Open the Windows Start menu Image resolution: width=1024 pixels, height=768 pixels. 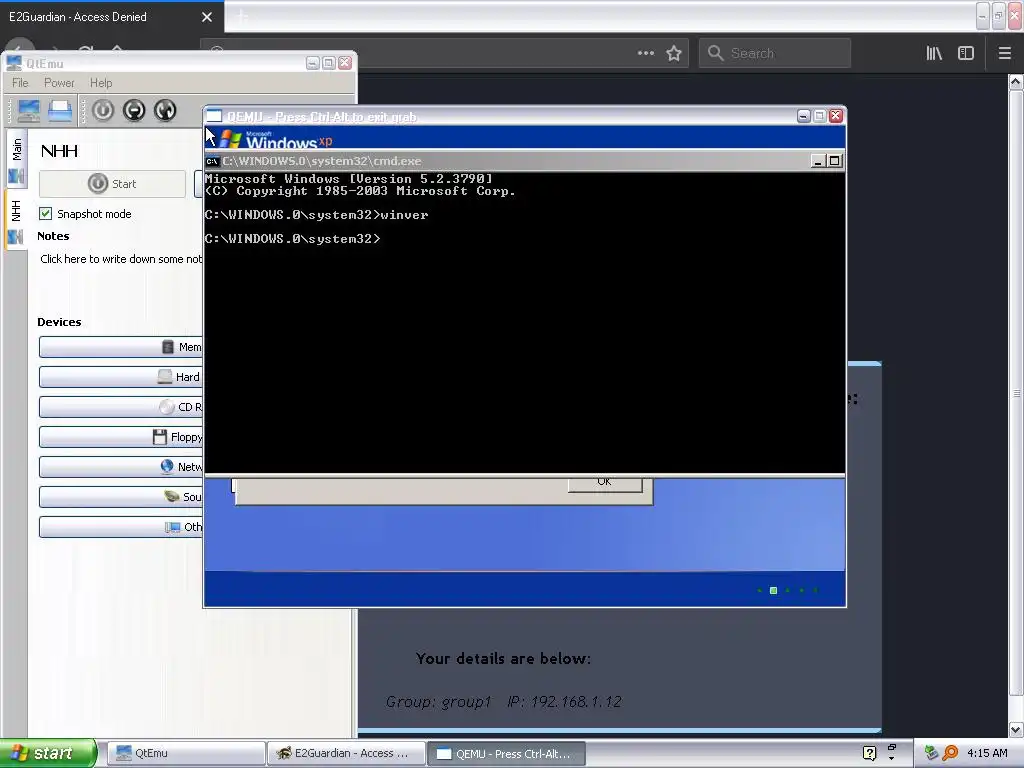coord(48,753)
